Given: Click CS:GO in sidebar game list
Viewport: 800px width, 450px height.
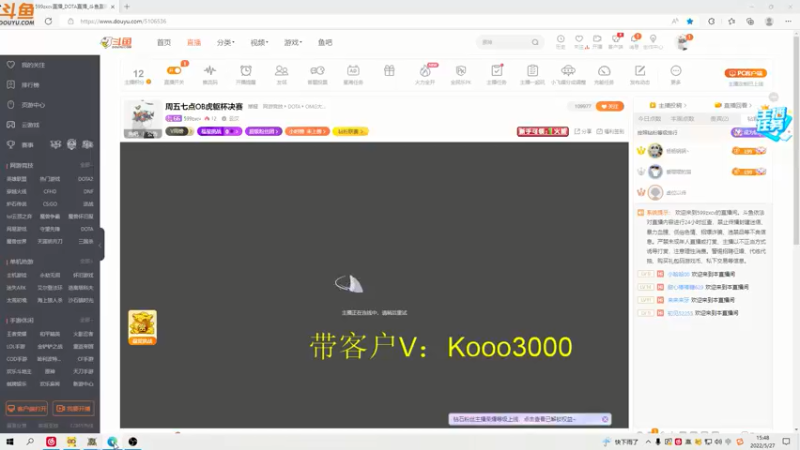Looking at the screenshot, I should (50, 204).
